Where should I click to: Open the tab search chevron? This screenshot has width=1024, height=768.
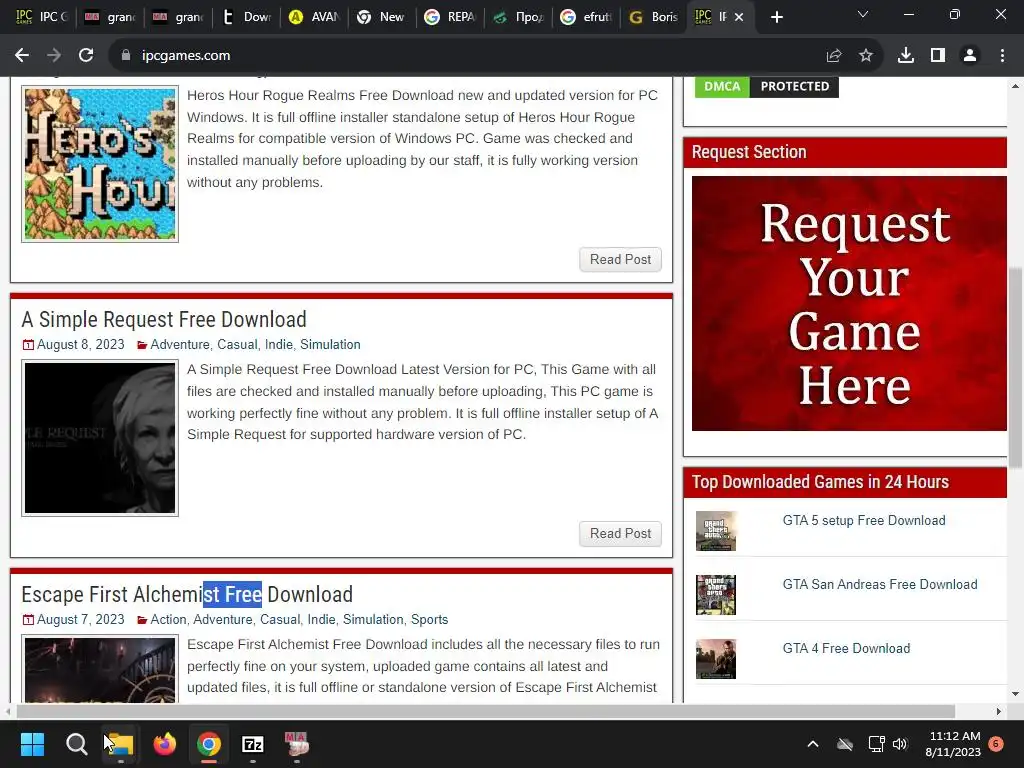click(x=863, y=14)
